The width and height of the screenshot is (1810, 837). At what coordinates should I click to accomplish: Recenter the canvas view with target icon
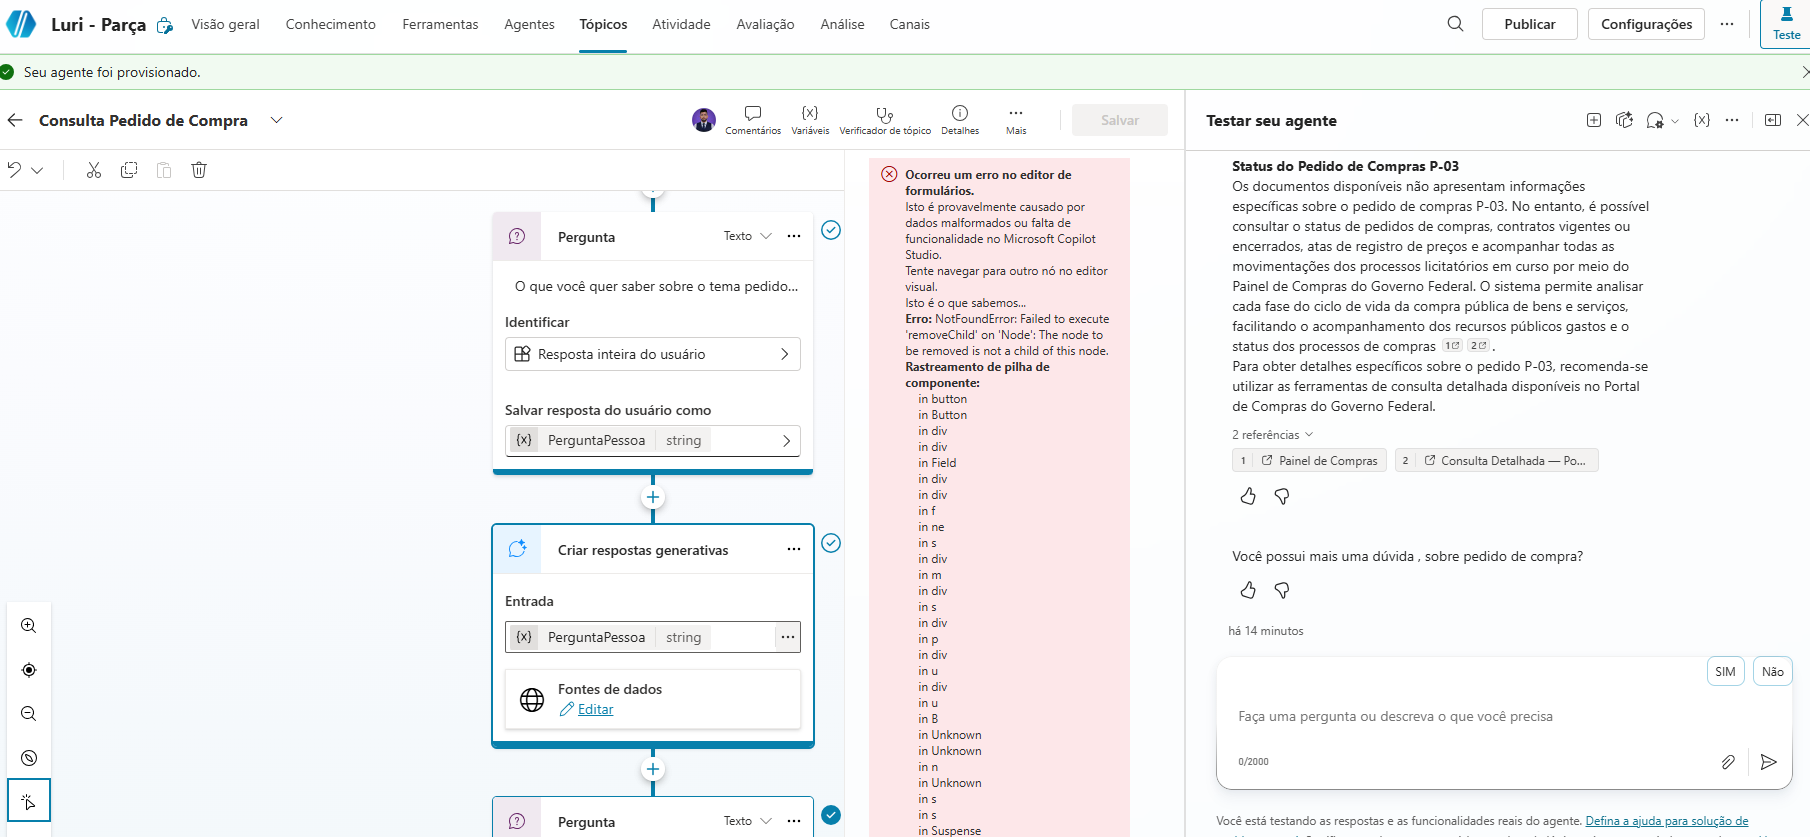[x=29, y=670]
